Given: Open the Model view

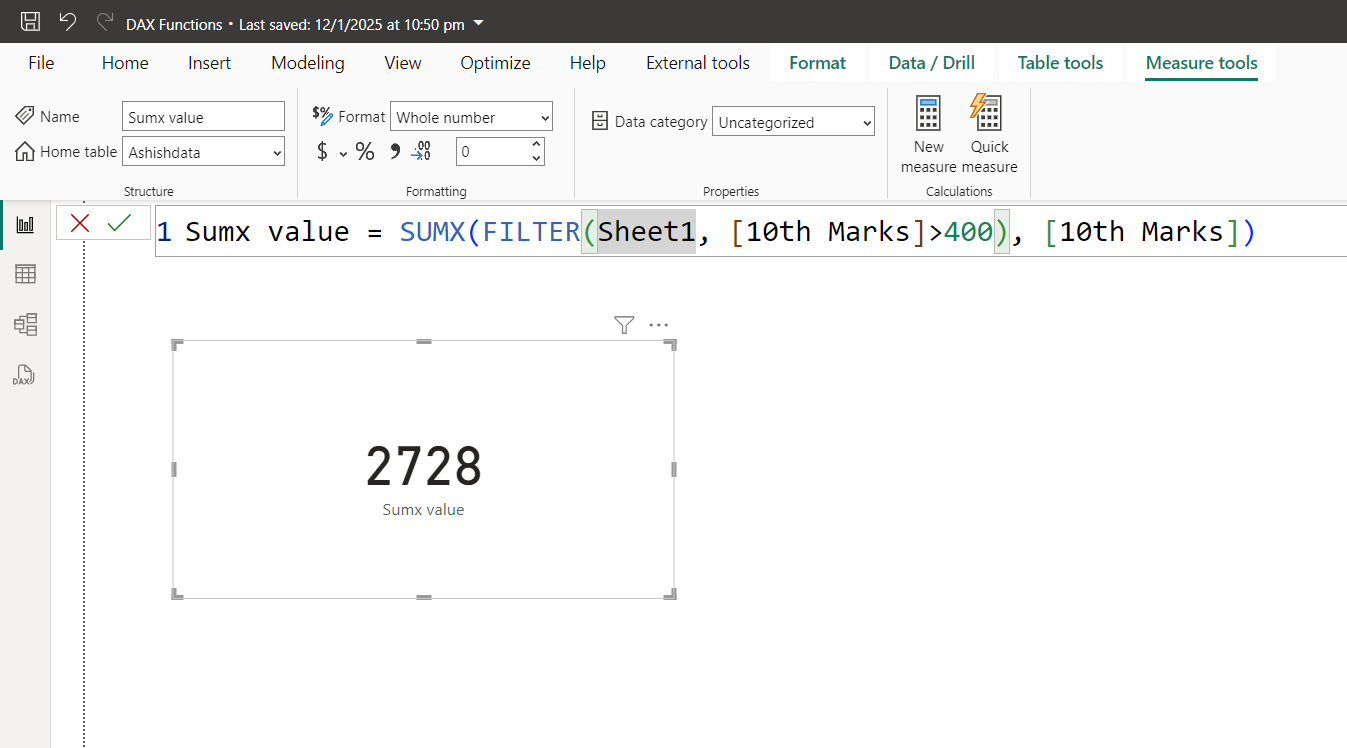Looking at the screenshot, I should (x=25, y=324).
